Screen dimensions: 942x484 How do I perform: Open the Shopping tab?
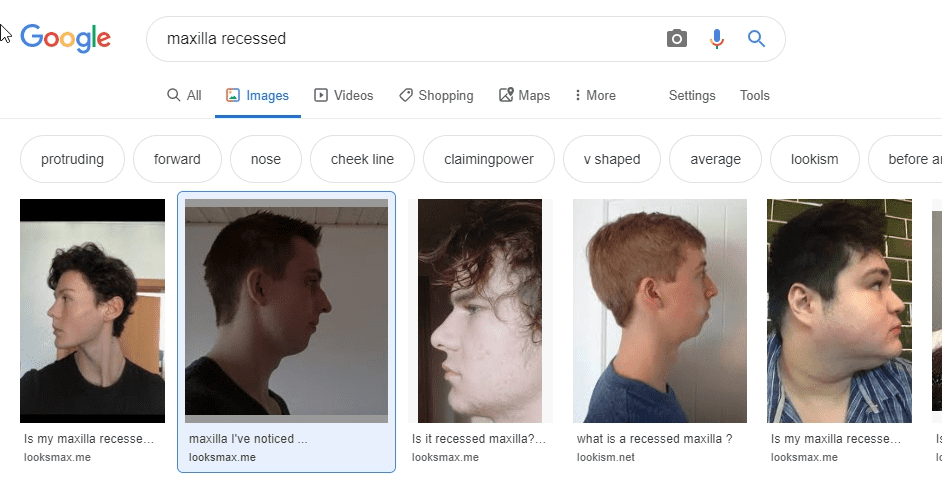[x=436, y=96]
